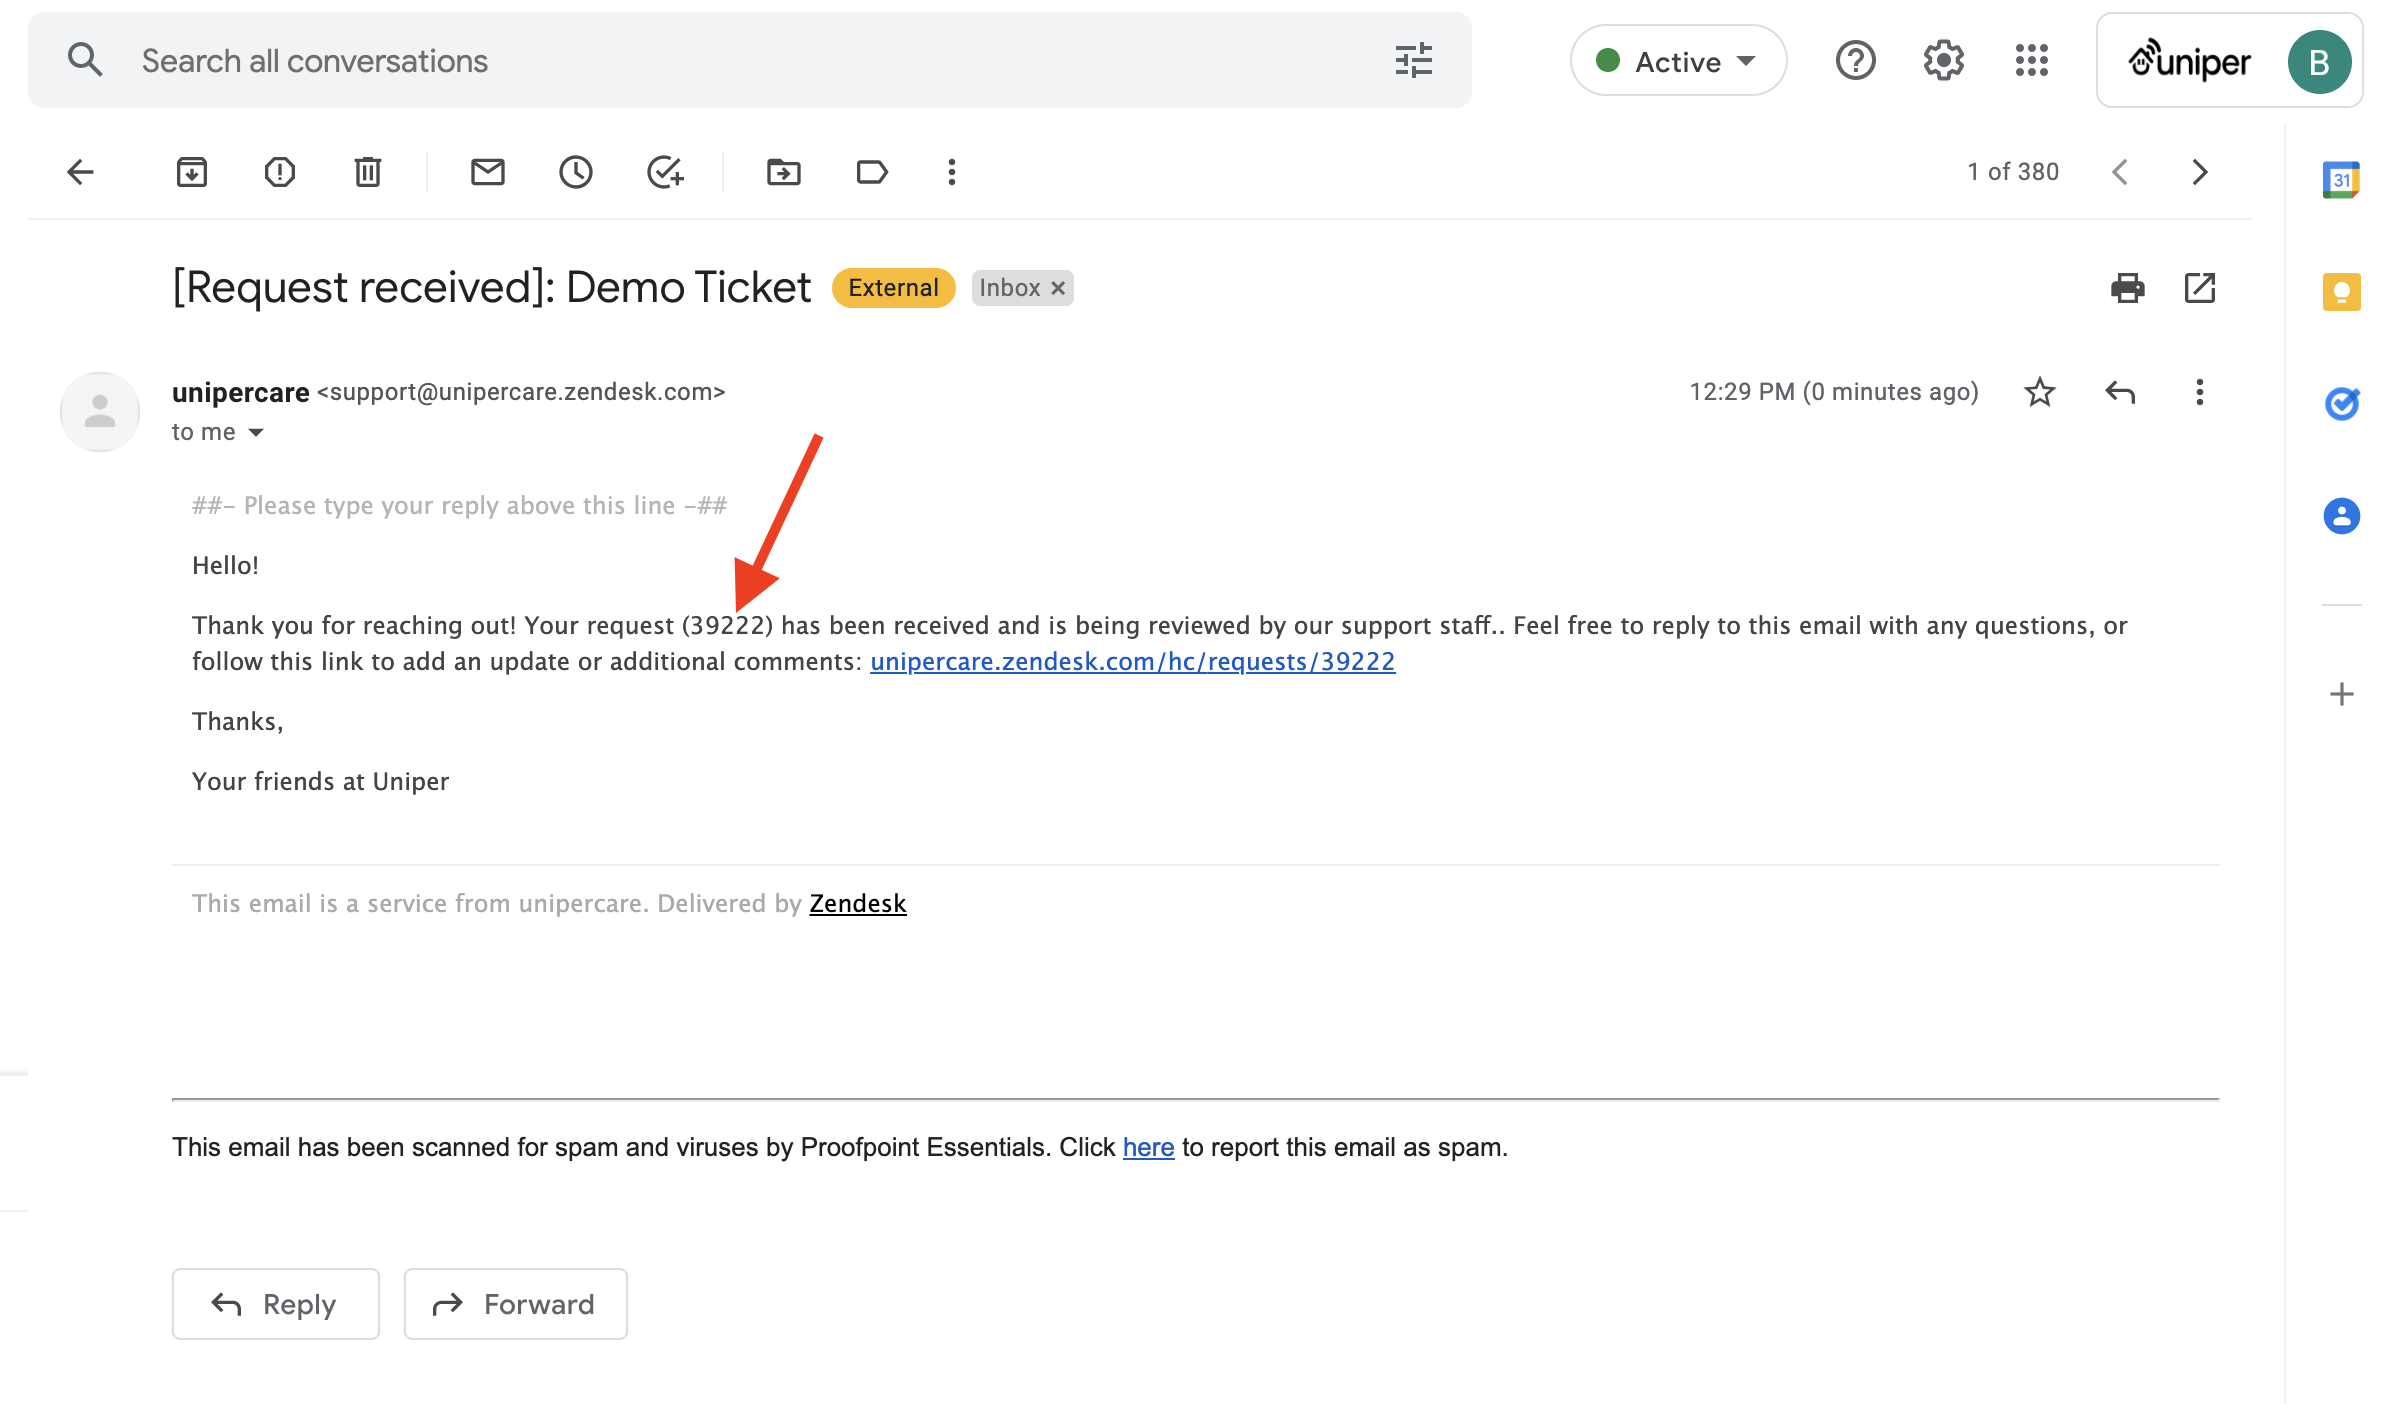Open Gmail help support icon
This screenshot has height=1404, width=2396.
coord(1855,61)
